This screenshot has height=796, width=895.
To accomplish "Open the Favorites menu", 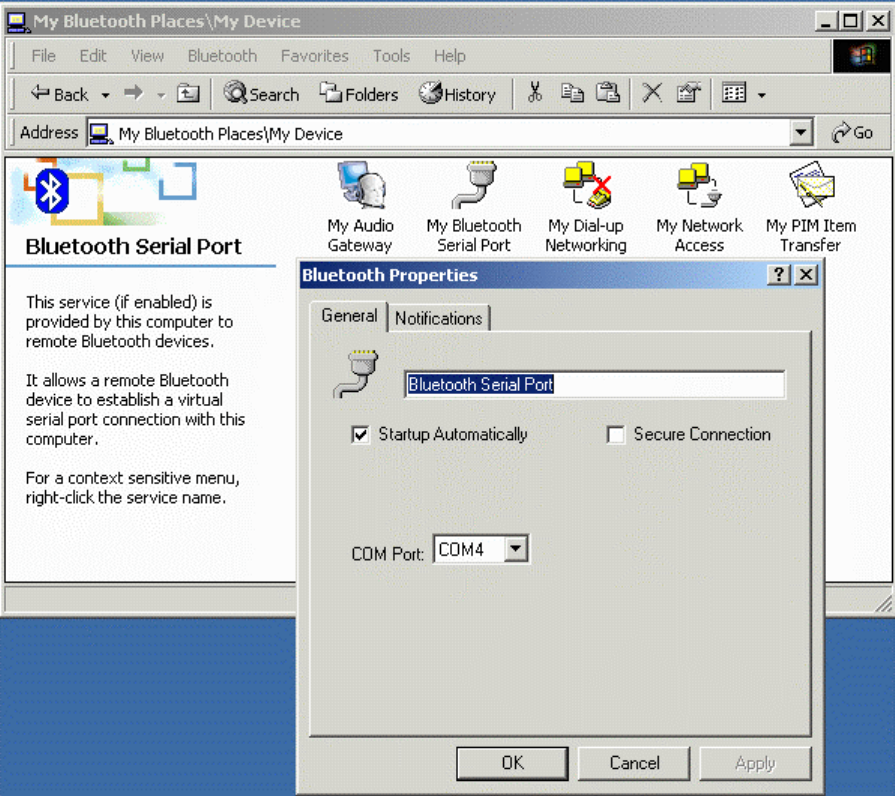I will tap(315, 56).
